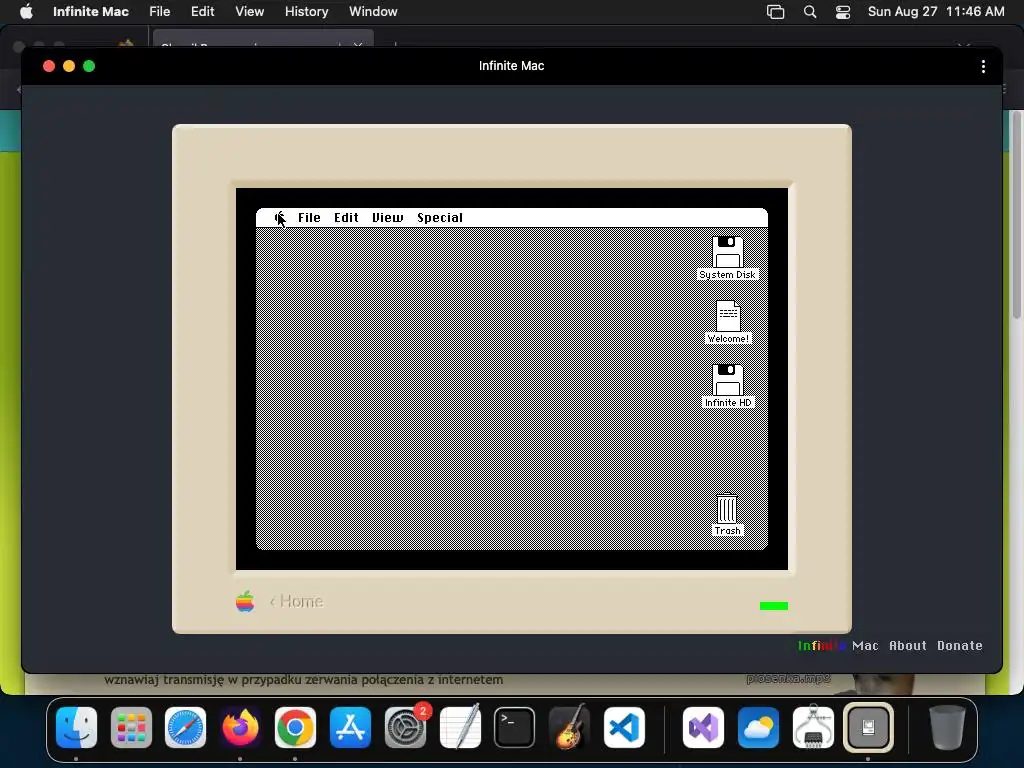Open System Information from the Dock

(x=813, y=727)
